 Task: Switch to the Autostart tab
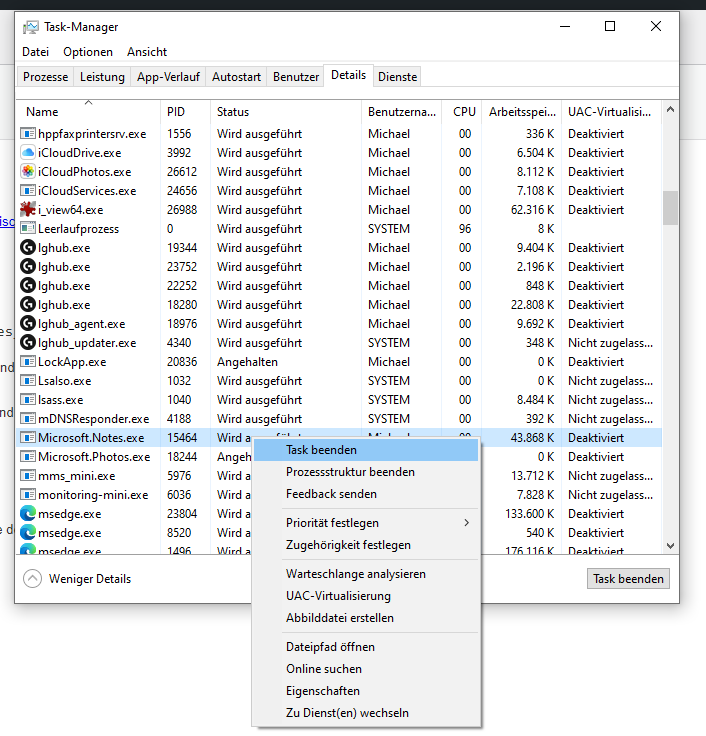(236, 77)
